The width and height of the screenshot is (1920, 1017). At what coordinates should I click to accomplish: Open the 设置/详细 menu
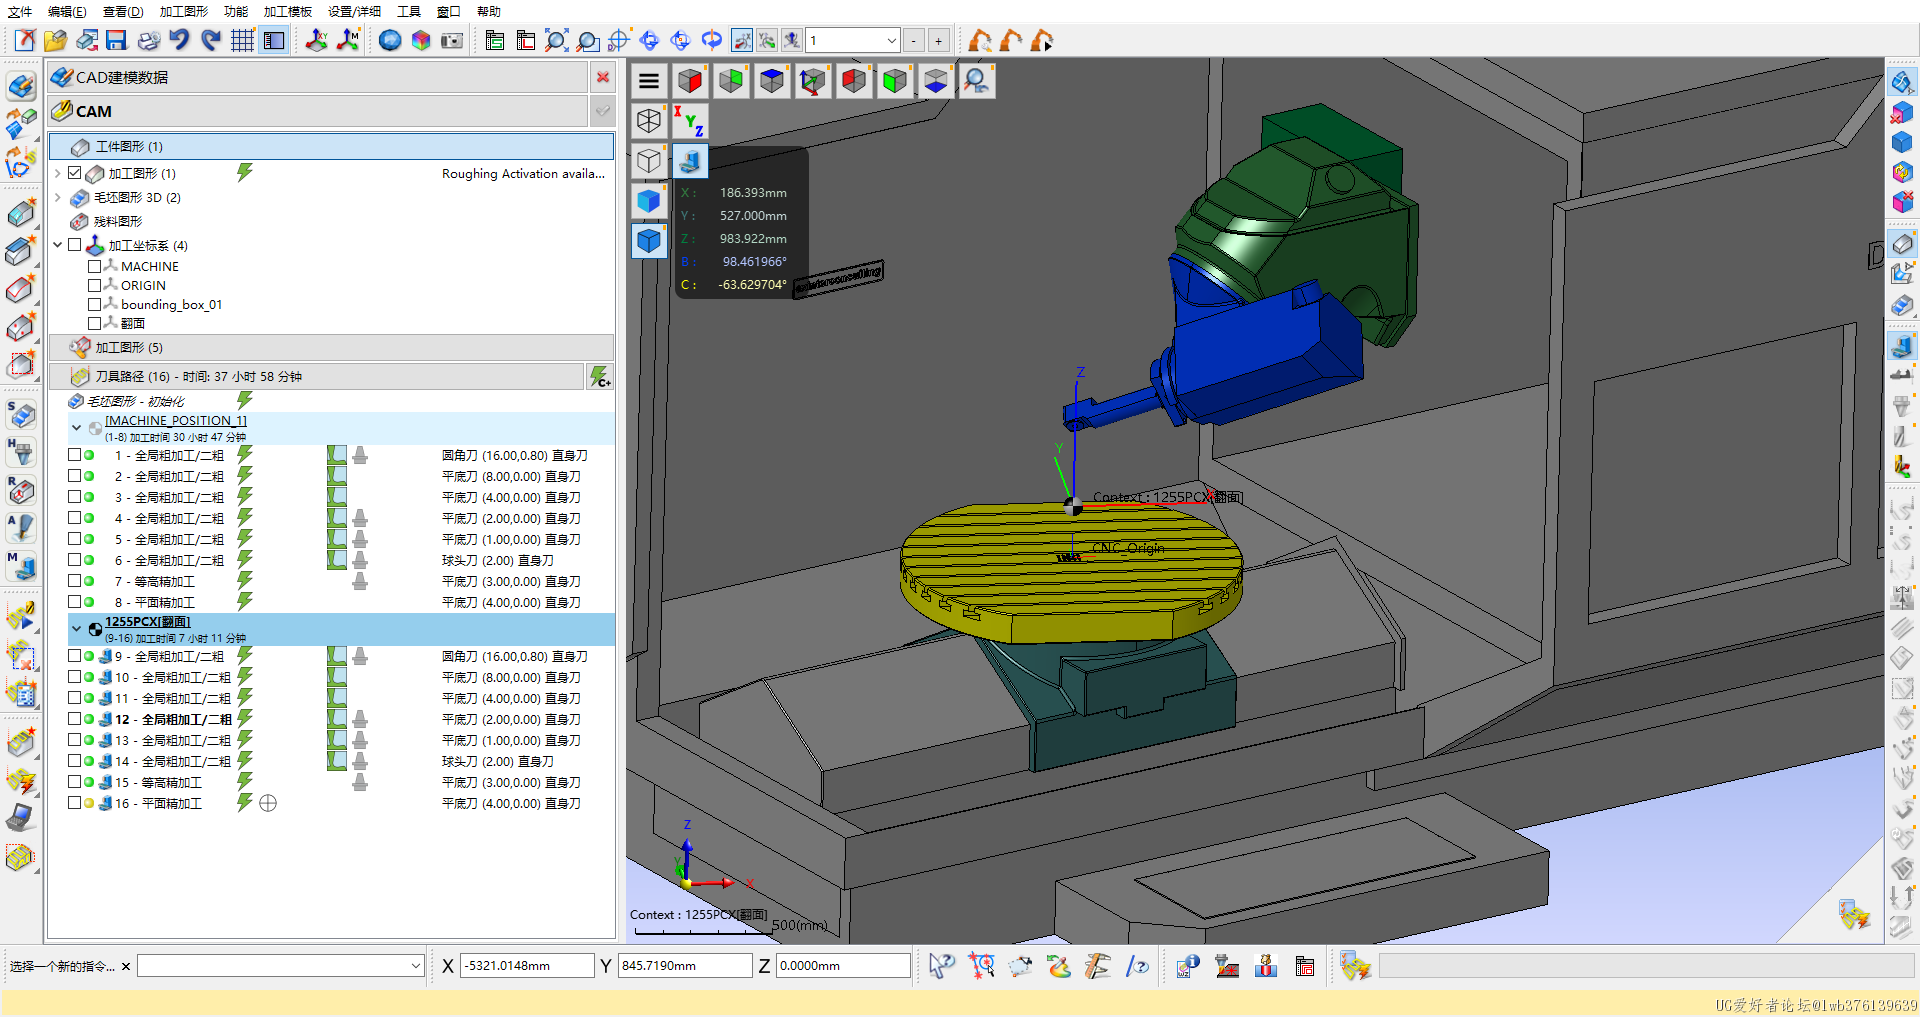tap(354, 11)
